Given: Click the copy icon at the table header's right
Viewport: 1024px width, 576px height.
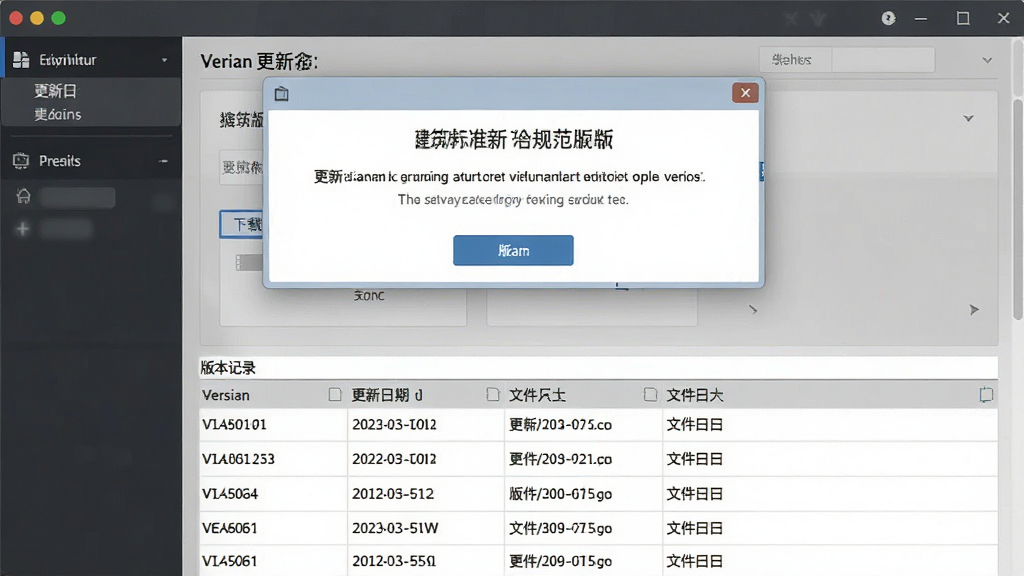Looking at the screenshot, I should coord(986,394).
